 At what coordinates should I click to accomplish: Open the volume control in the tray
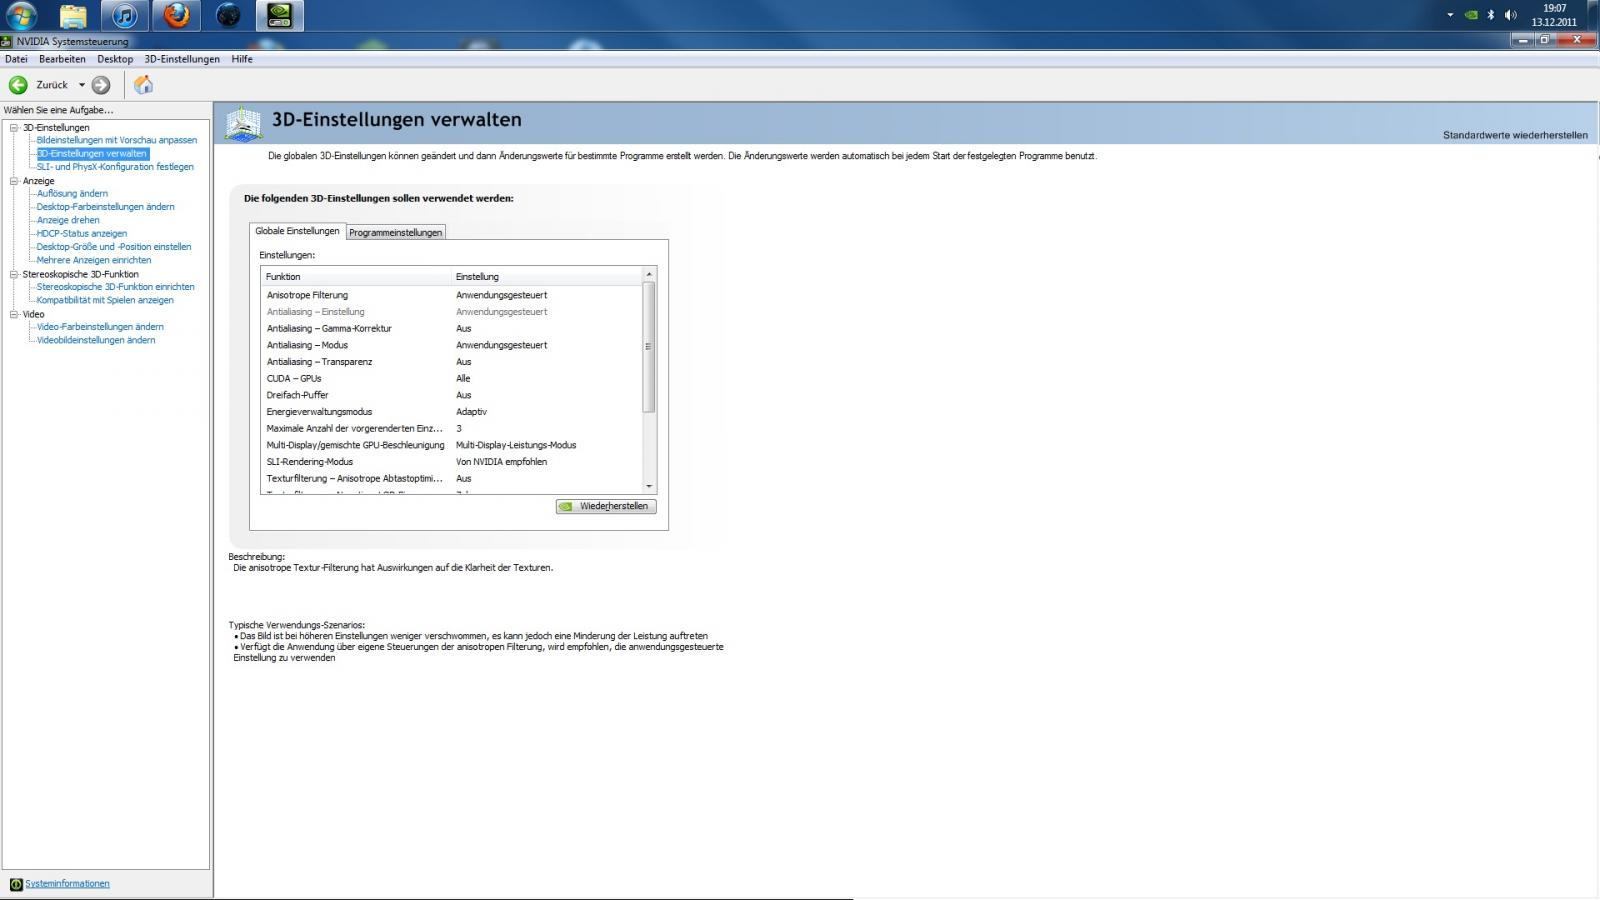pyautogui.click(x=1510, y=15)
